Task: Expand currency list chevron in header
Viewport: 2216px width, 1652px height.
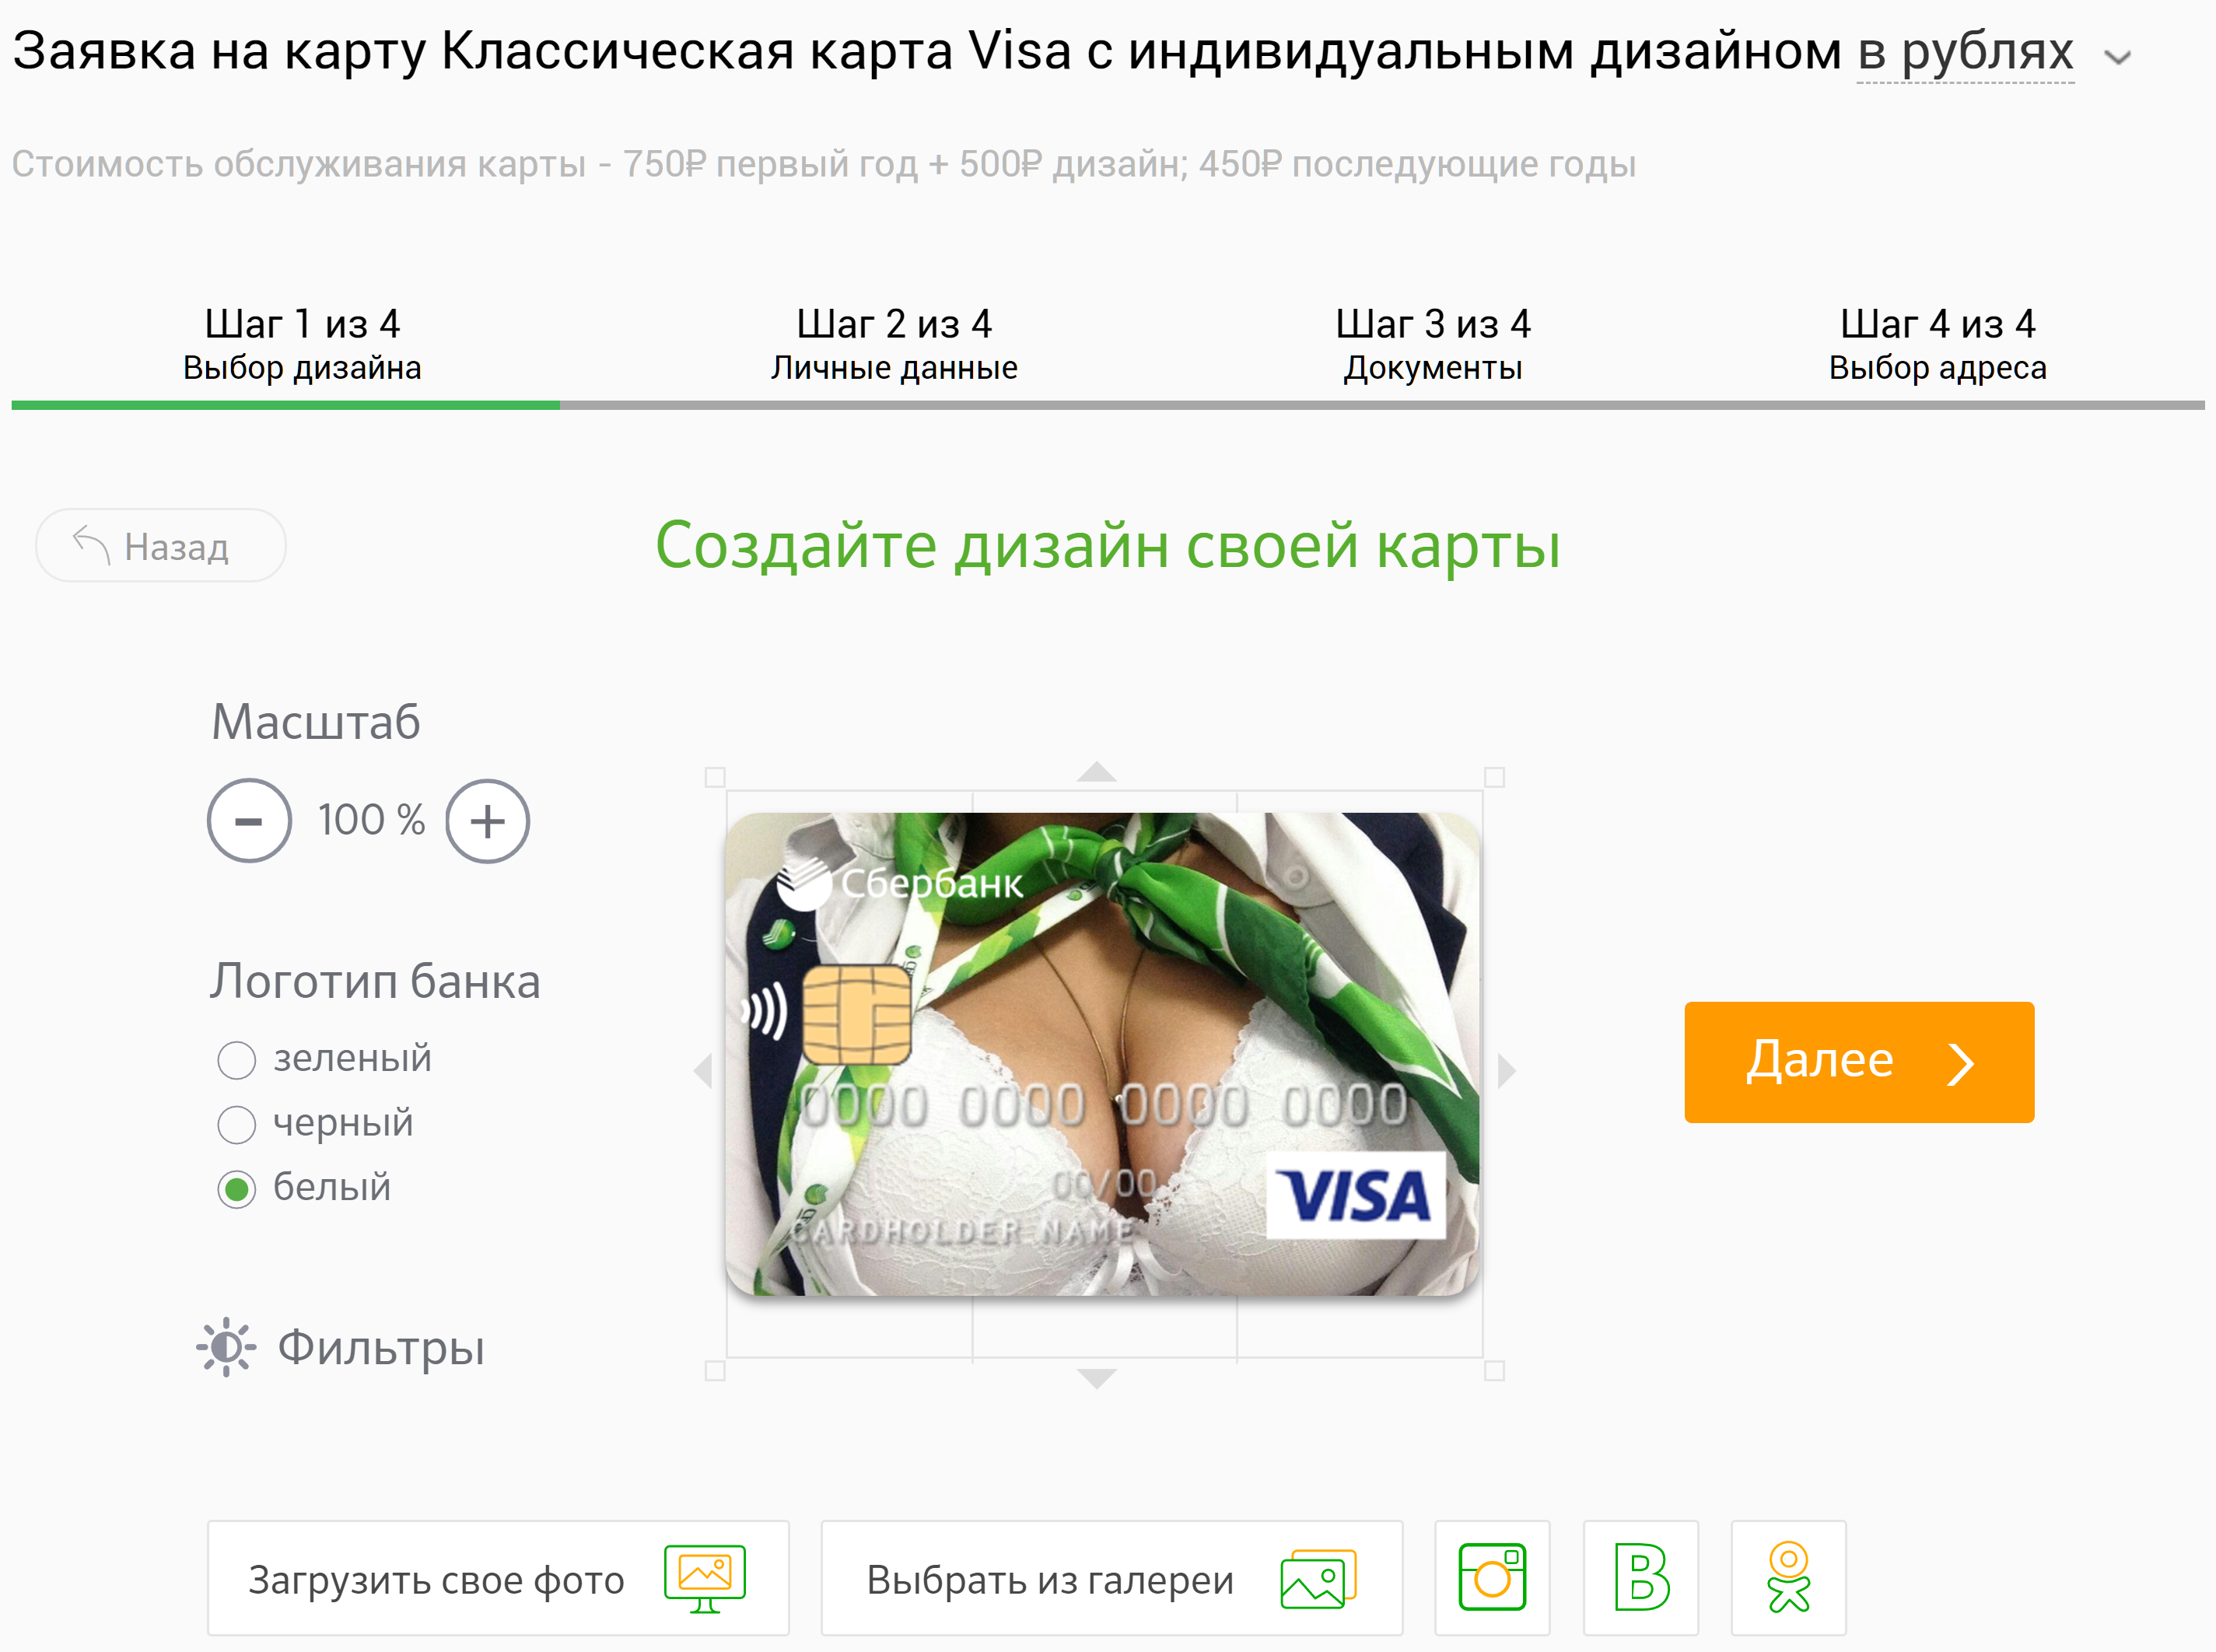Action: point(2118,57)
